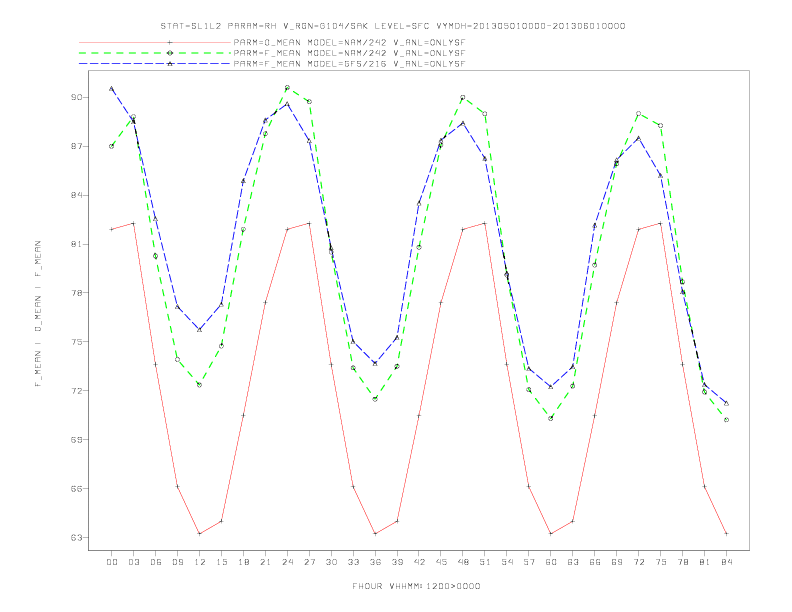
Task: Click the green dashed line legend sample
Action: (x=155, y=53)
